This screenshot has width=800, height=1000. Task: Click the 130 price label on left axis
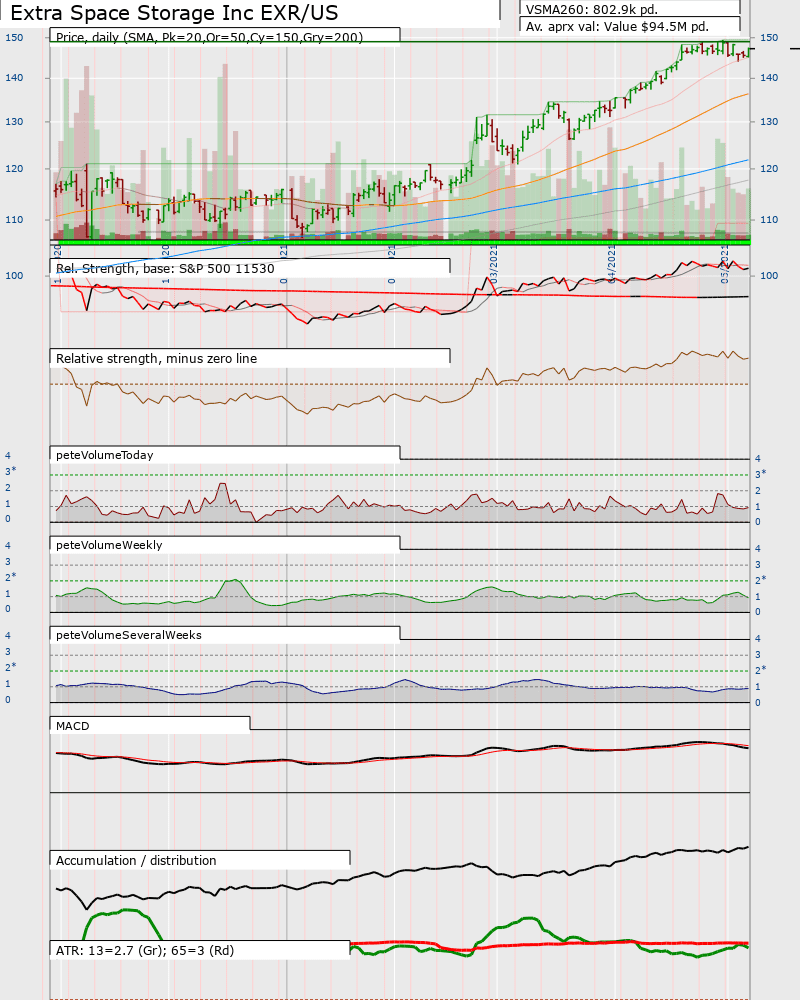[14, 122]
